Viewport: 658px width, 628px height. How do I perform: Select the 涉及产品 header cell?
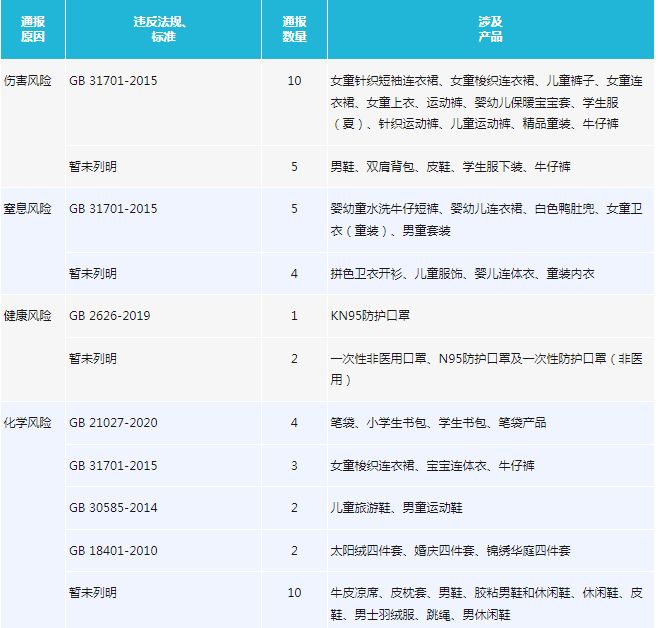pos(490,29)
